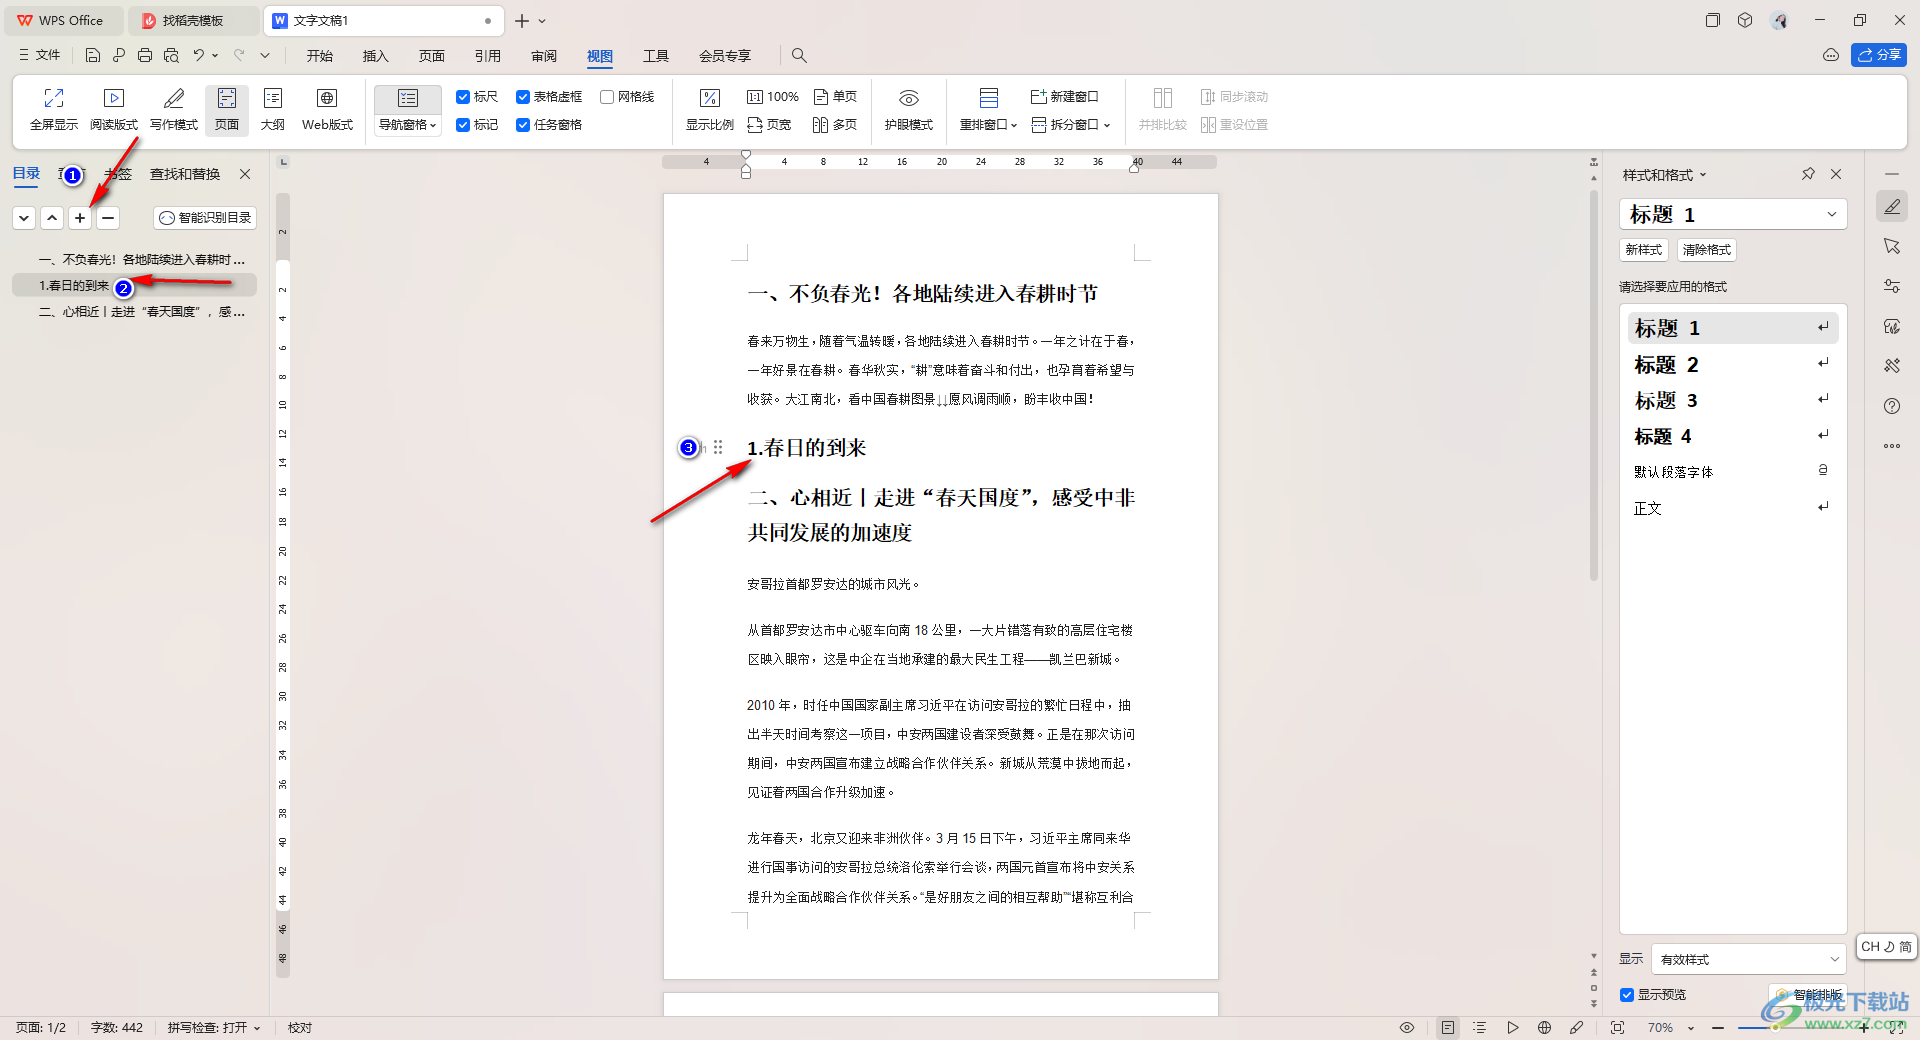
Task: Expand the navigation pane dropdown
Action: pyautogui.click(x=408, y=125)
